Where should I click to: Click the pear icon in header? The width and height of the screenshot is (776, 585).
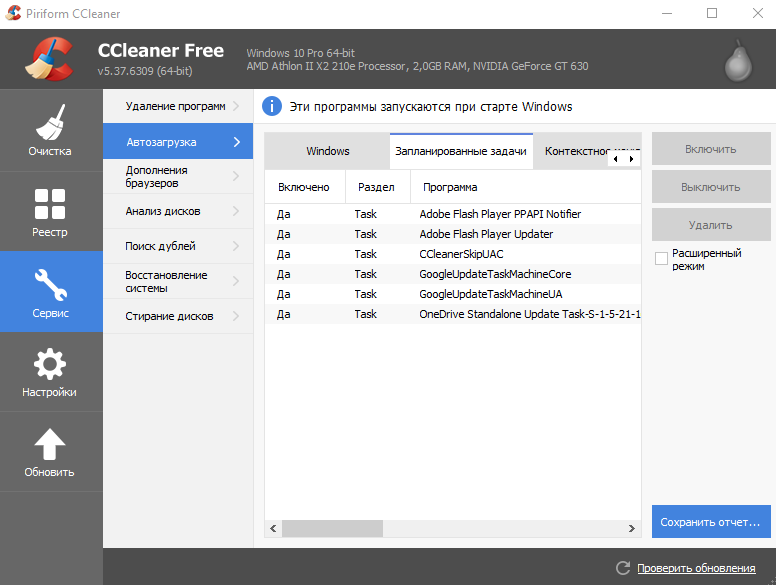(738, 61)
